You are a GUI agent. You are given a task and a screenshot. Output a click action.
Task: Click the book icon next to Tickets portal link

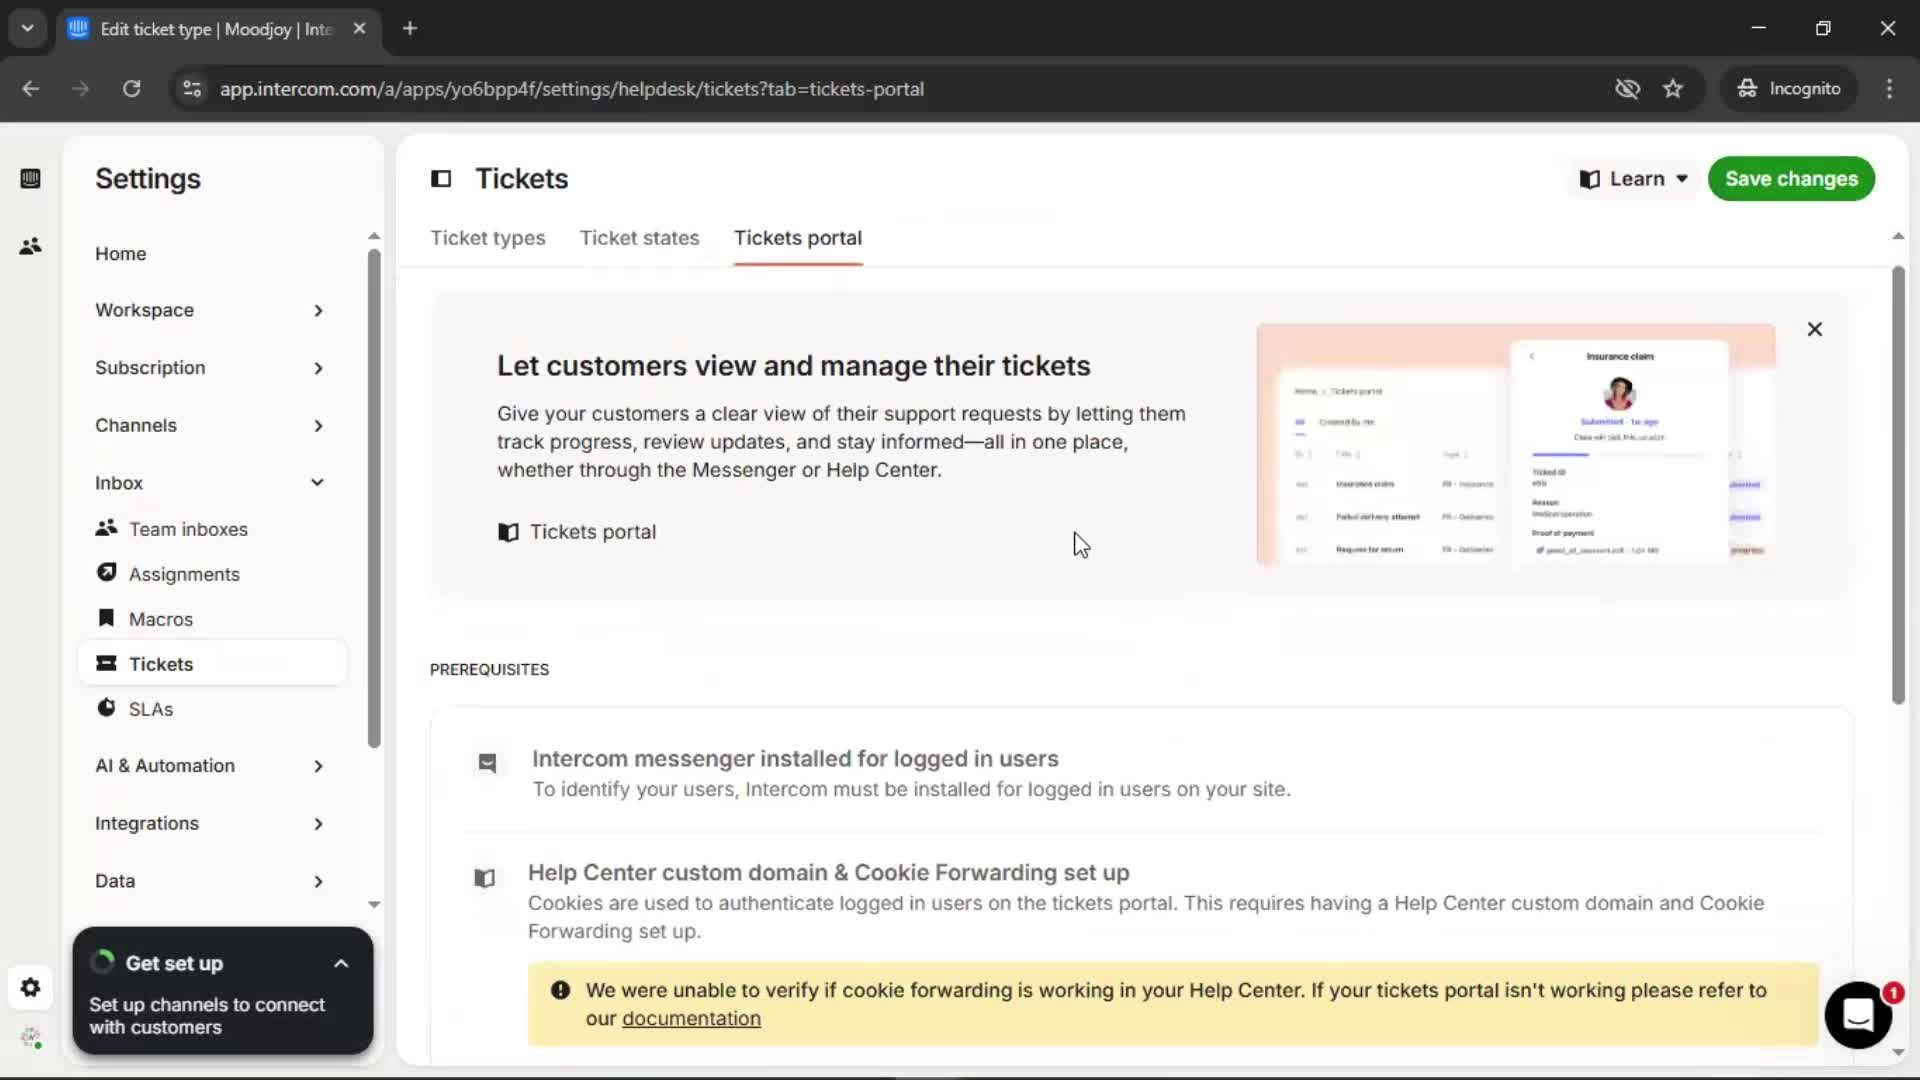pyautogui.click(x=508, y=532)
